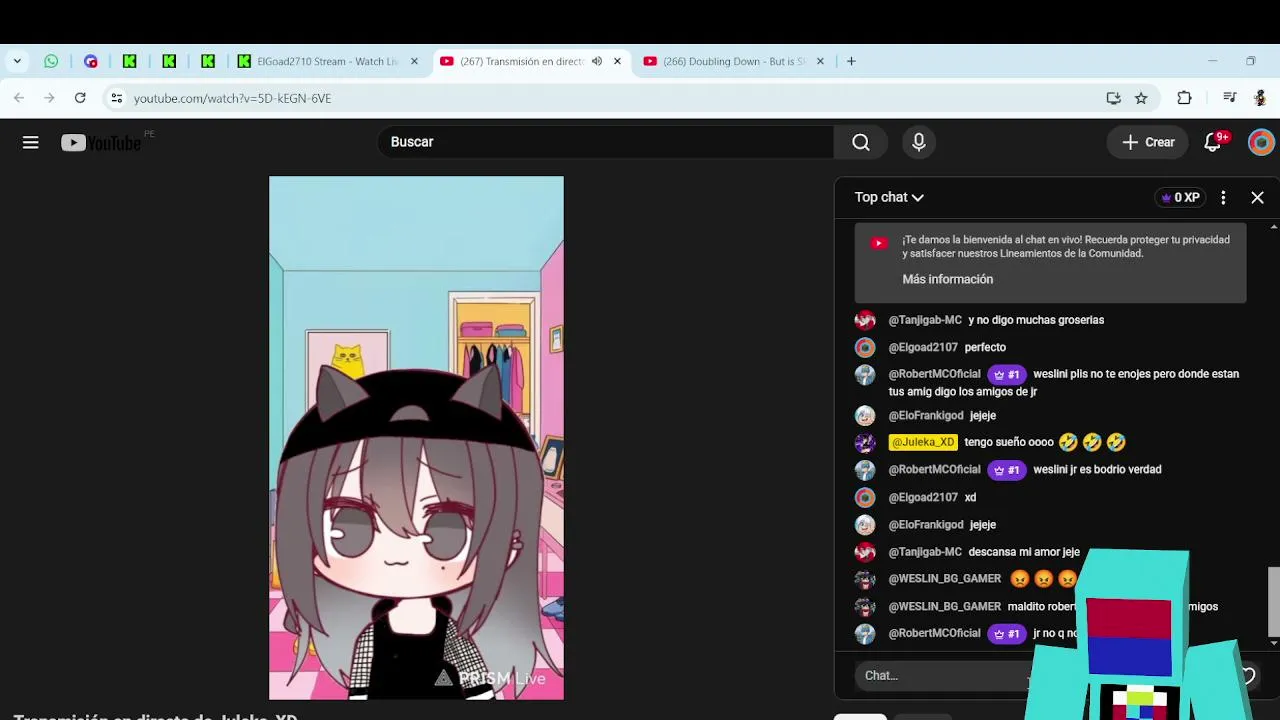Open the browser extensions puzzle icon
The width and height of the screenshot is (1280, 720).
click(1184, 98)
